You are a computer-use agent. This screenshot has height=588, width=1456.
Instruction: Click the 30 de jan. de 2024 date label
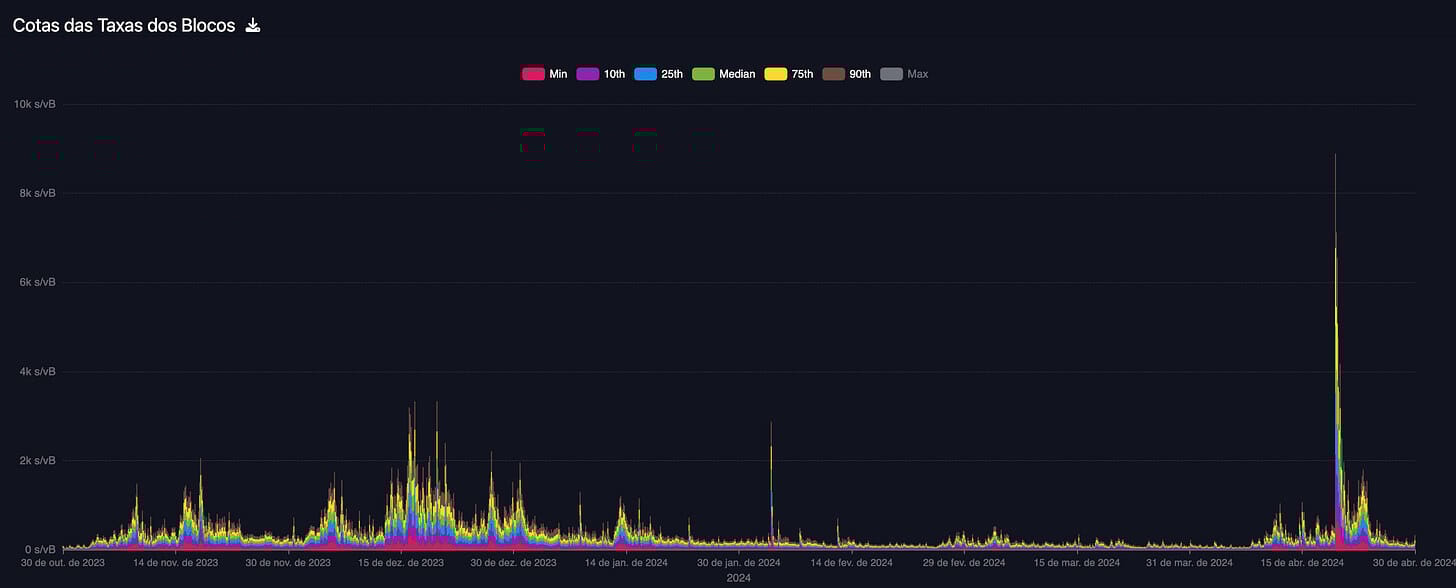pyautogui.click(x=739, y=563)
